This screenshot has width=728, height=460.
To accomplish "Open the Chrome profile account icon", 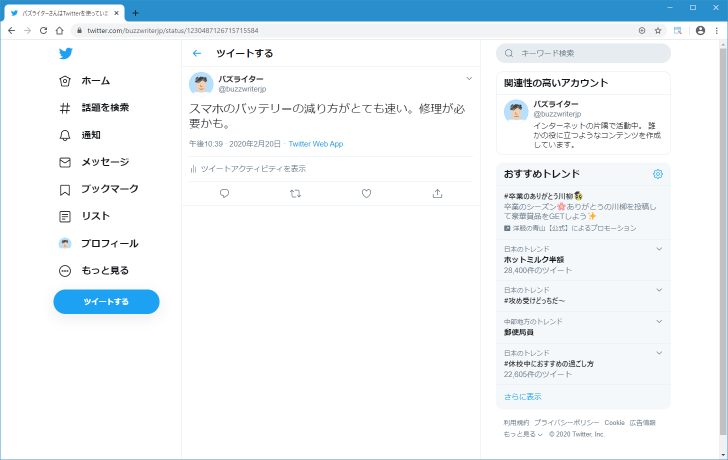I will (x=701, y=31).
